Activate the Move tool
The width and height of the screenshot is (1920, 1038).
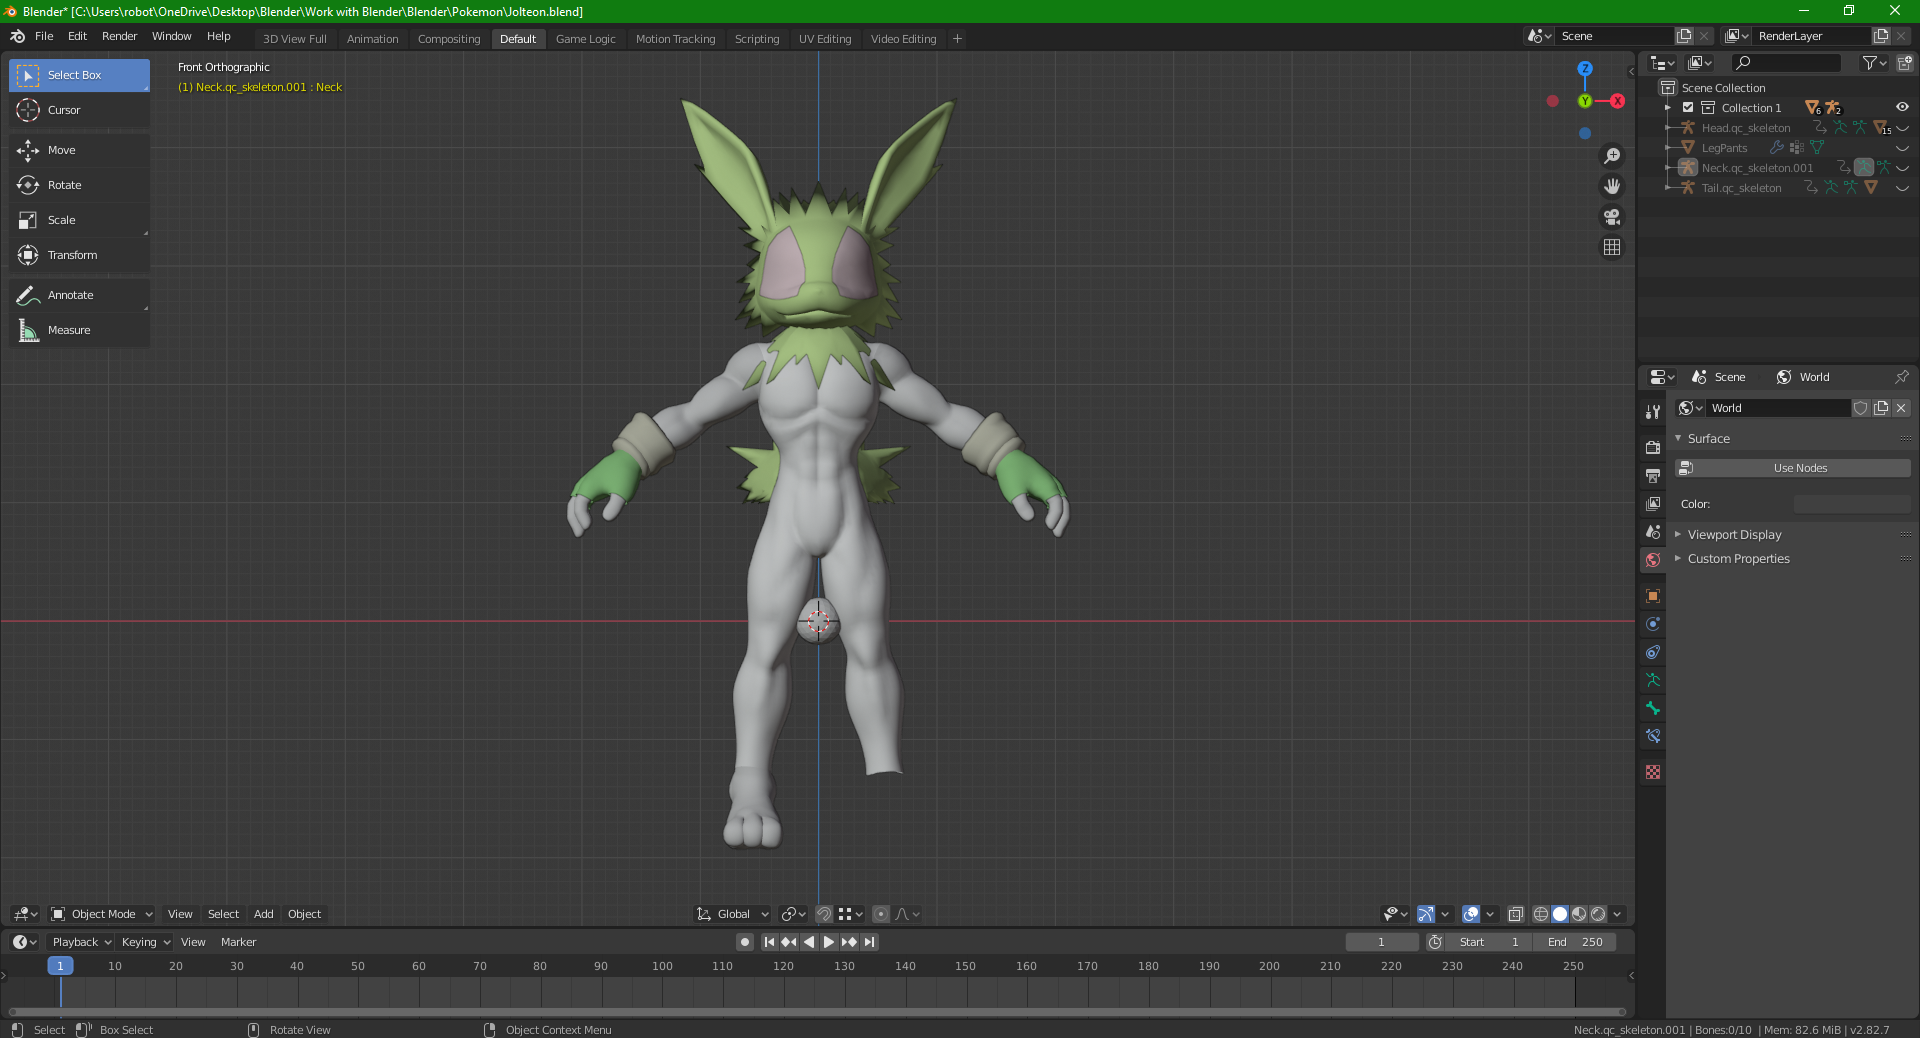pyautogui.click(x=79, y=150)
